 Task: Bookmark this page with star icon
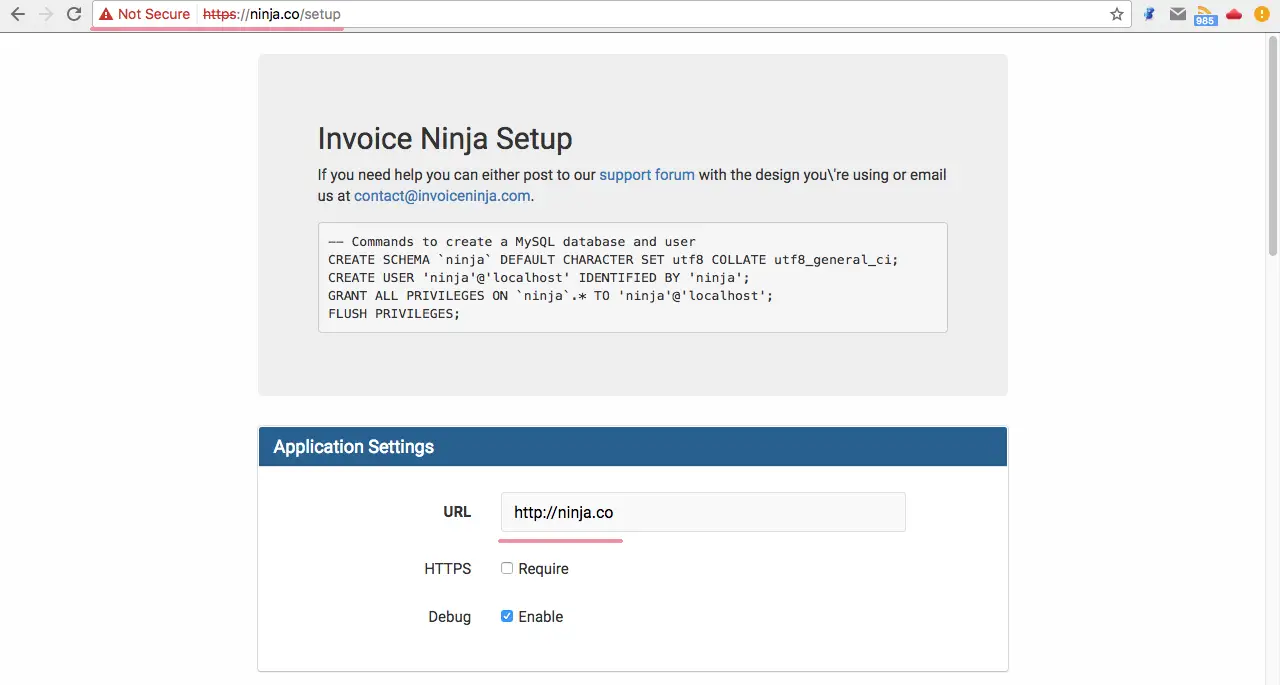click(1117, 14)
